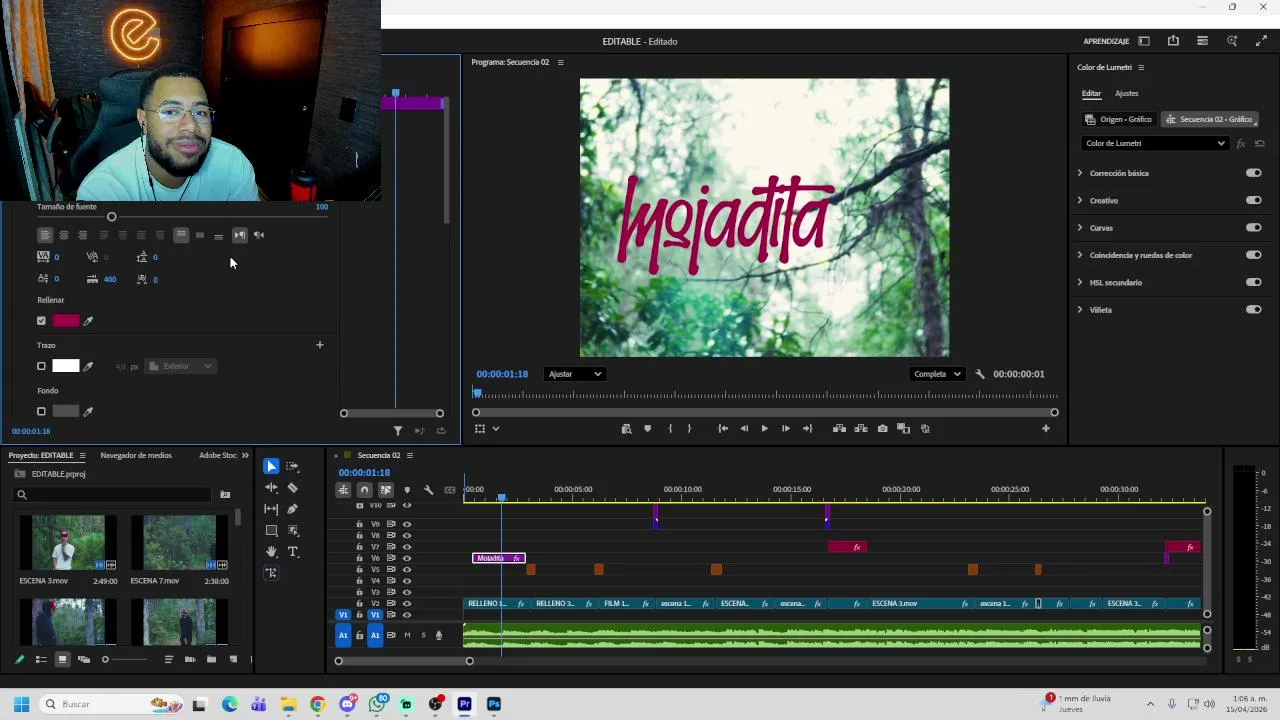This screenshot has height=720, width=1280.
Task: Expand Coincidencia y ruedas de color
Action: click(x=1080, y=255)
